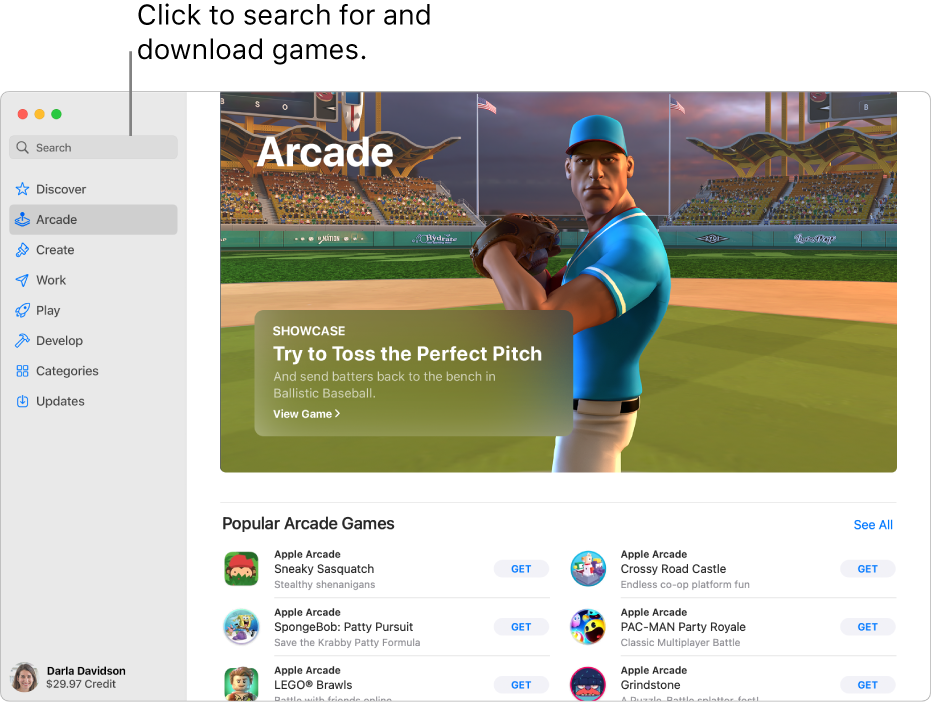931x702 pixels.
Task: Open the Crossy Road Castle app icon
Action: point(588,569)
